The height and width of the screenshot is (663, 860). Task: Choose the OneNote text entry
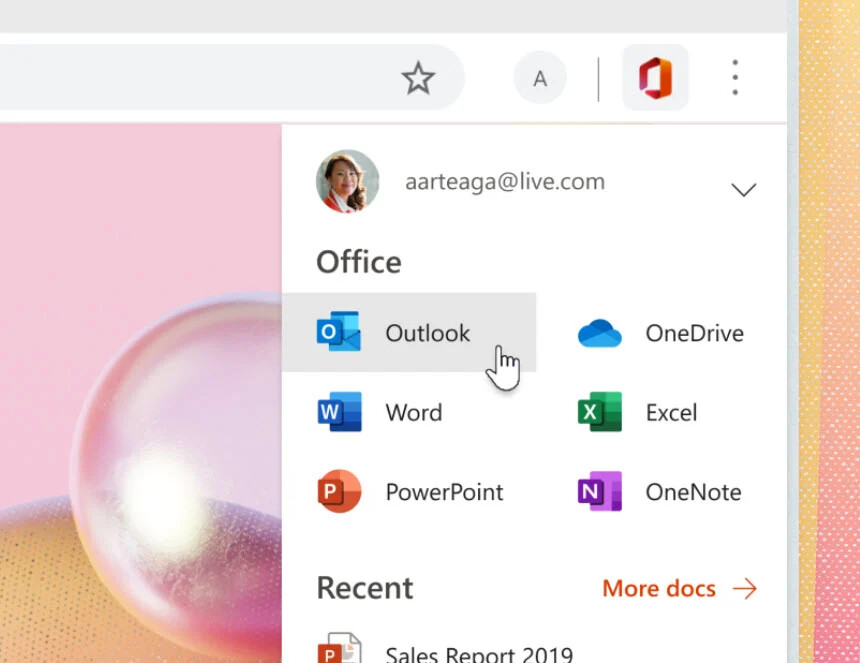693,492
